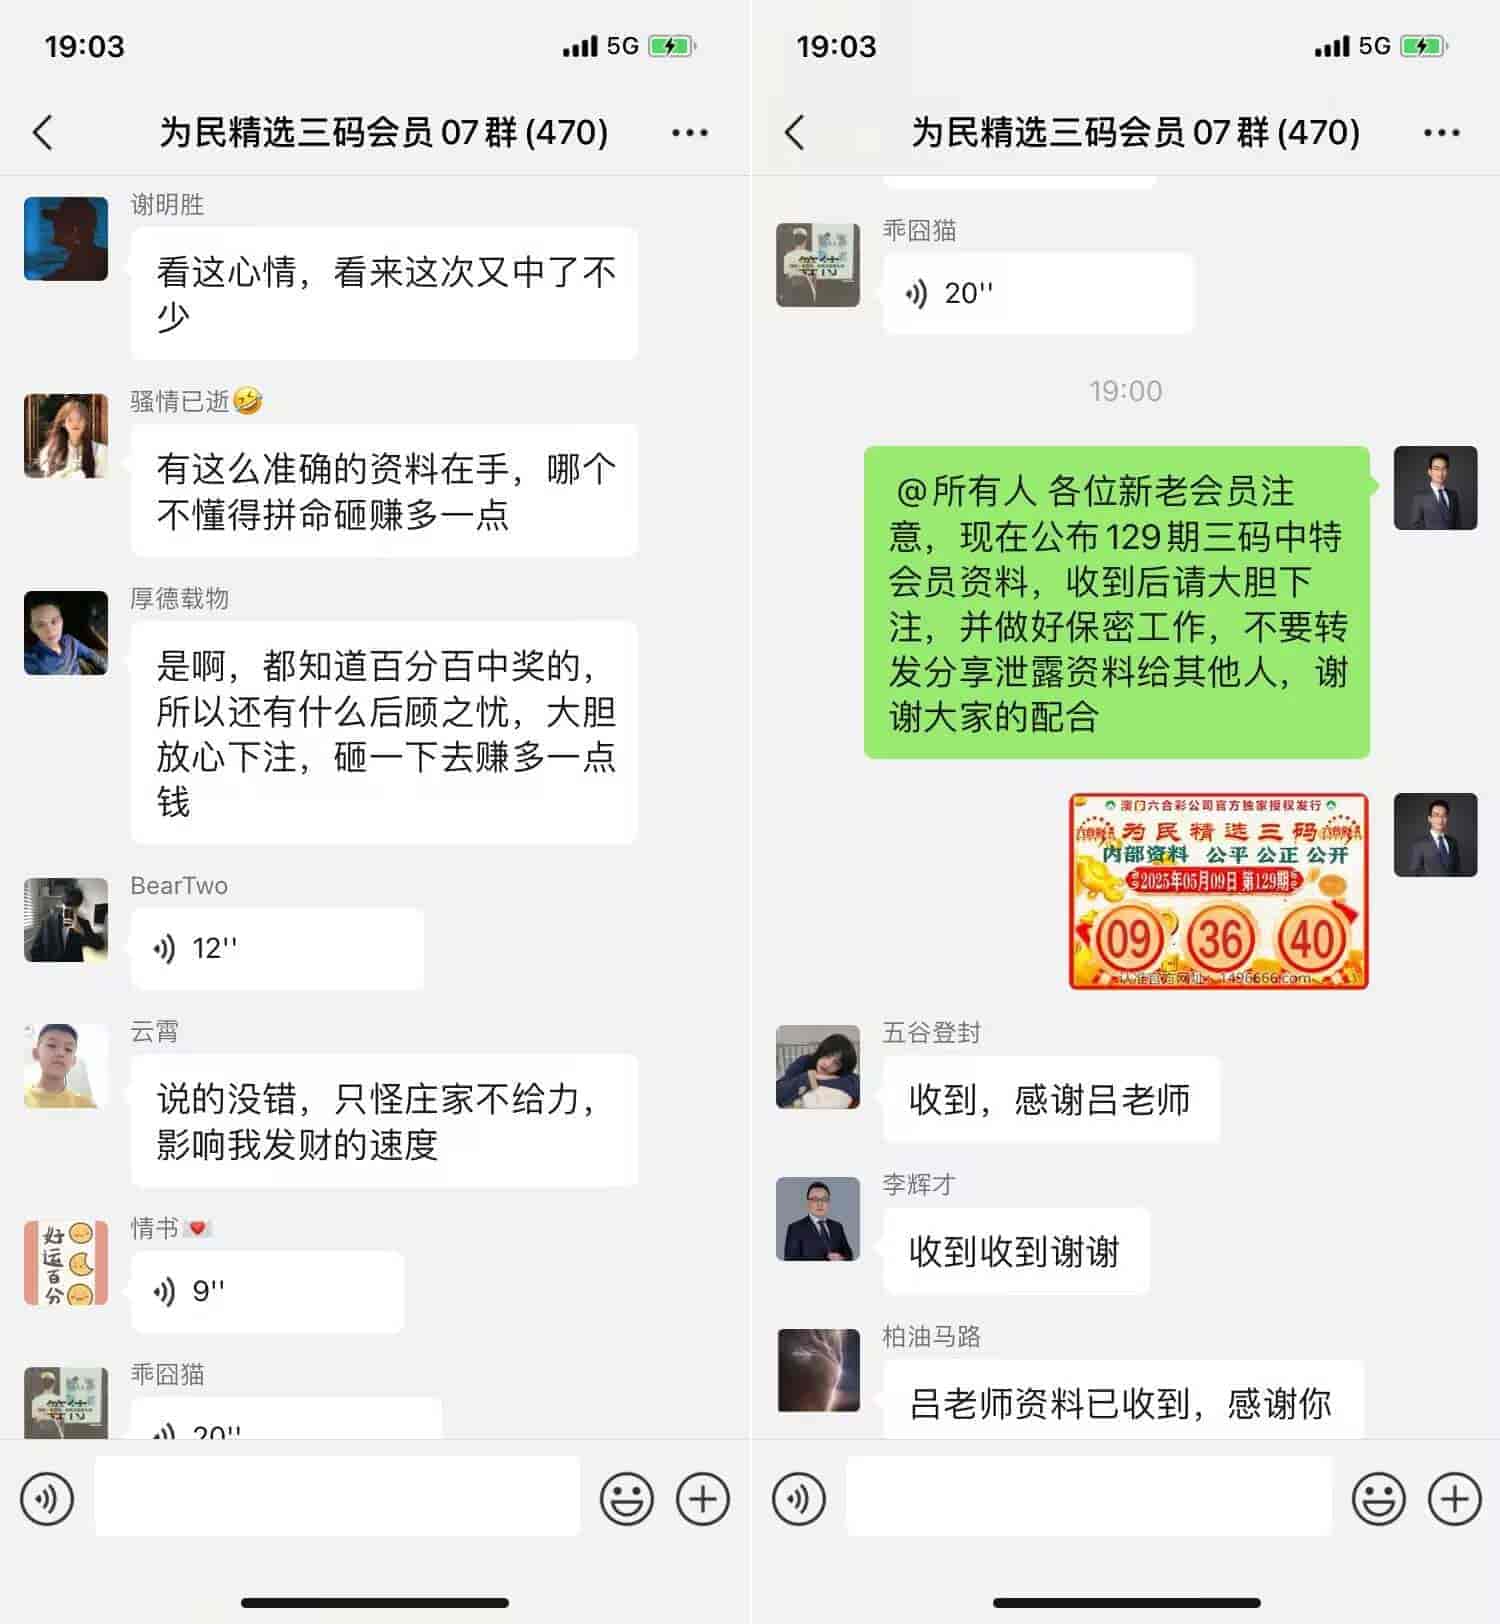Open emoji picker in right chat
Viewport: 1500px width, 1624px height.
coord(1379,1498)
